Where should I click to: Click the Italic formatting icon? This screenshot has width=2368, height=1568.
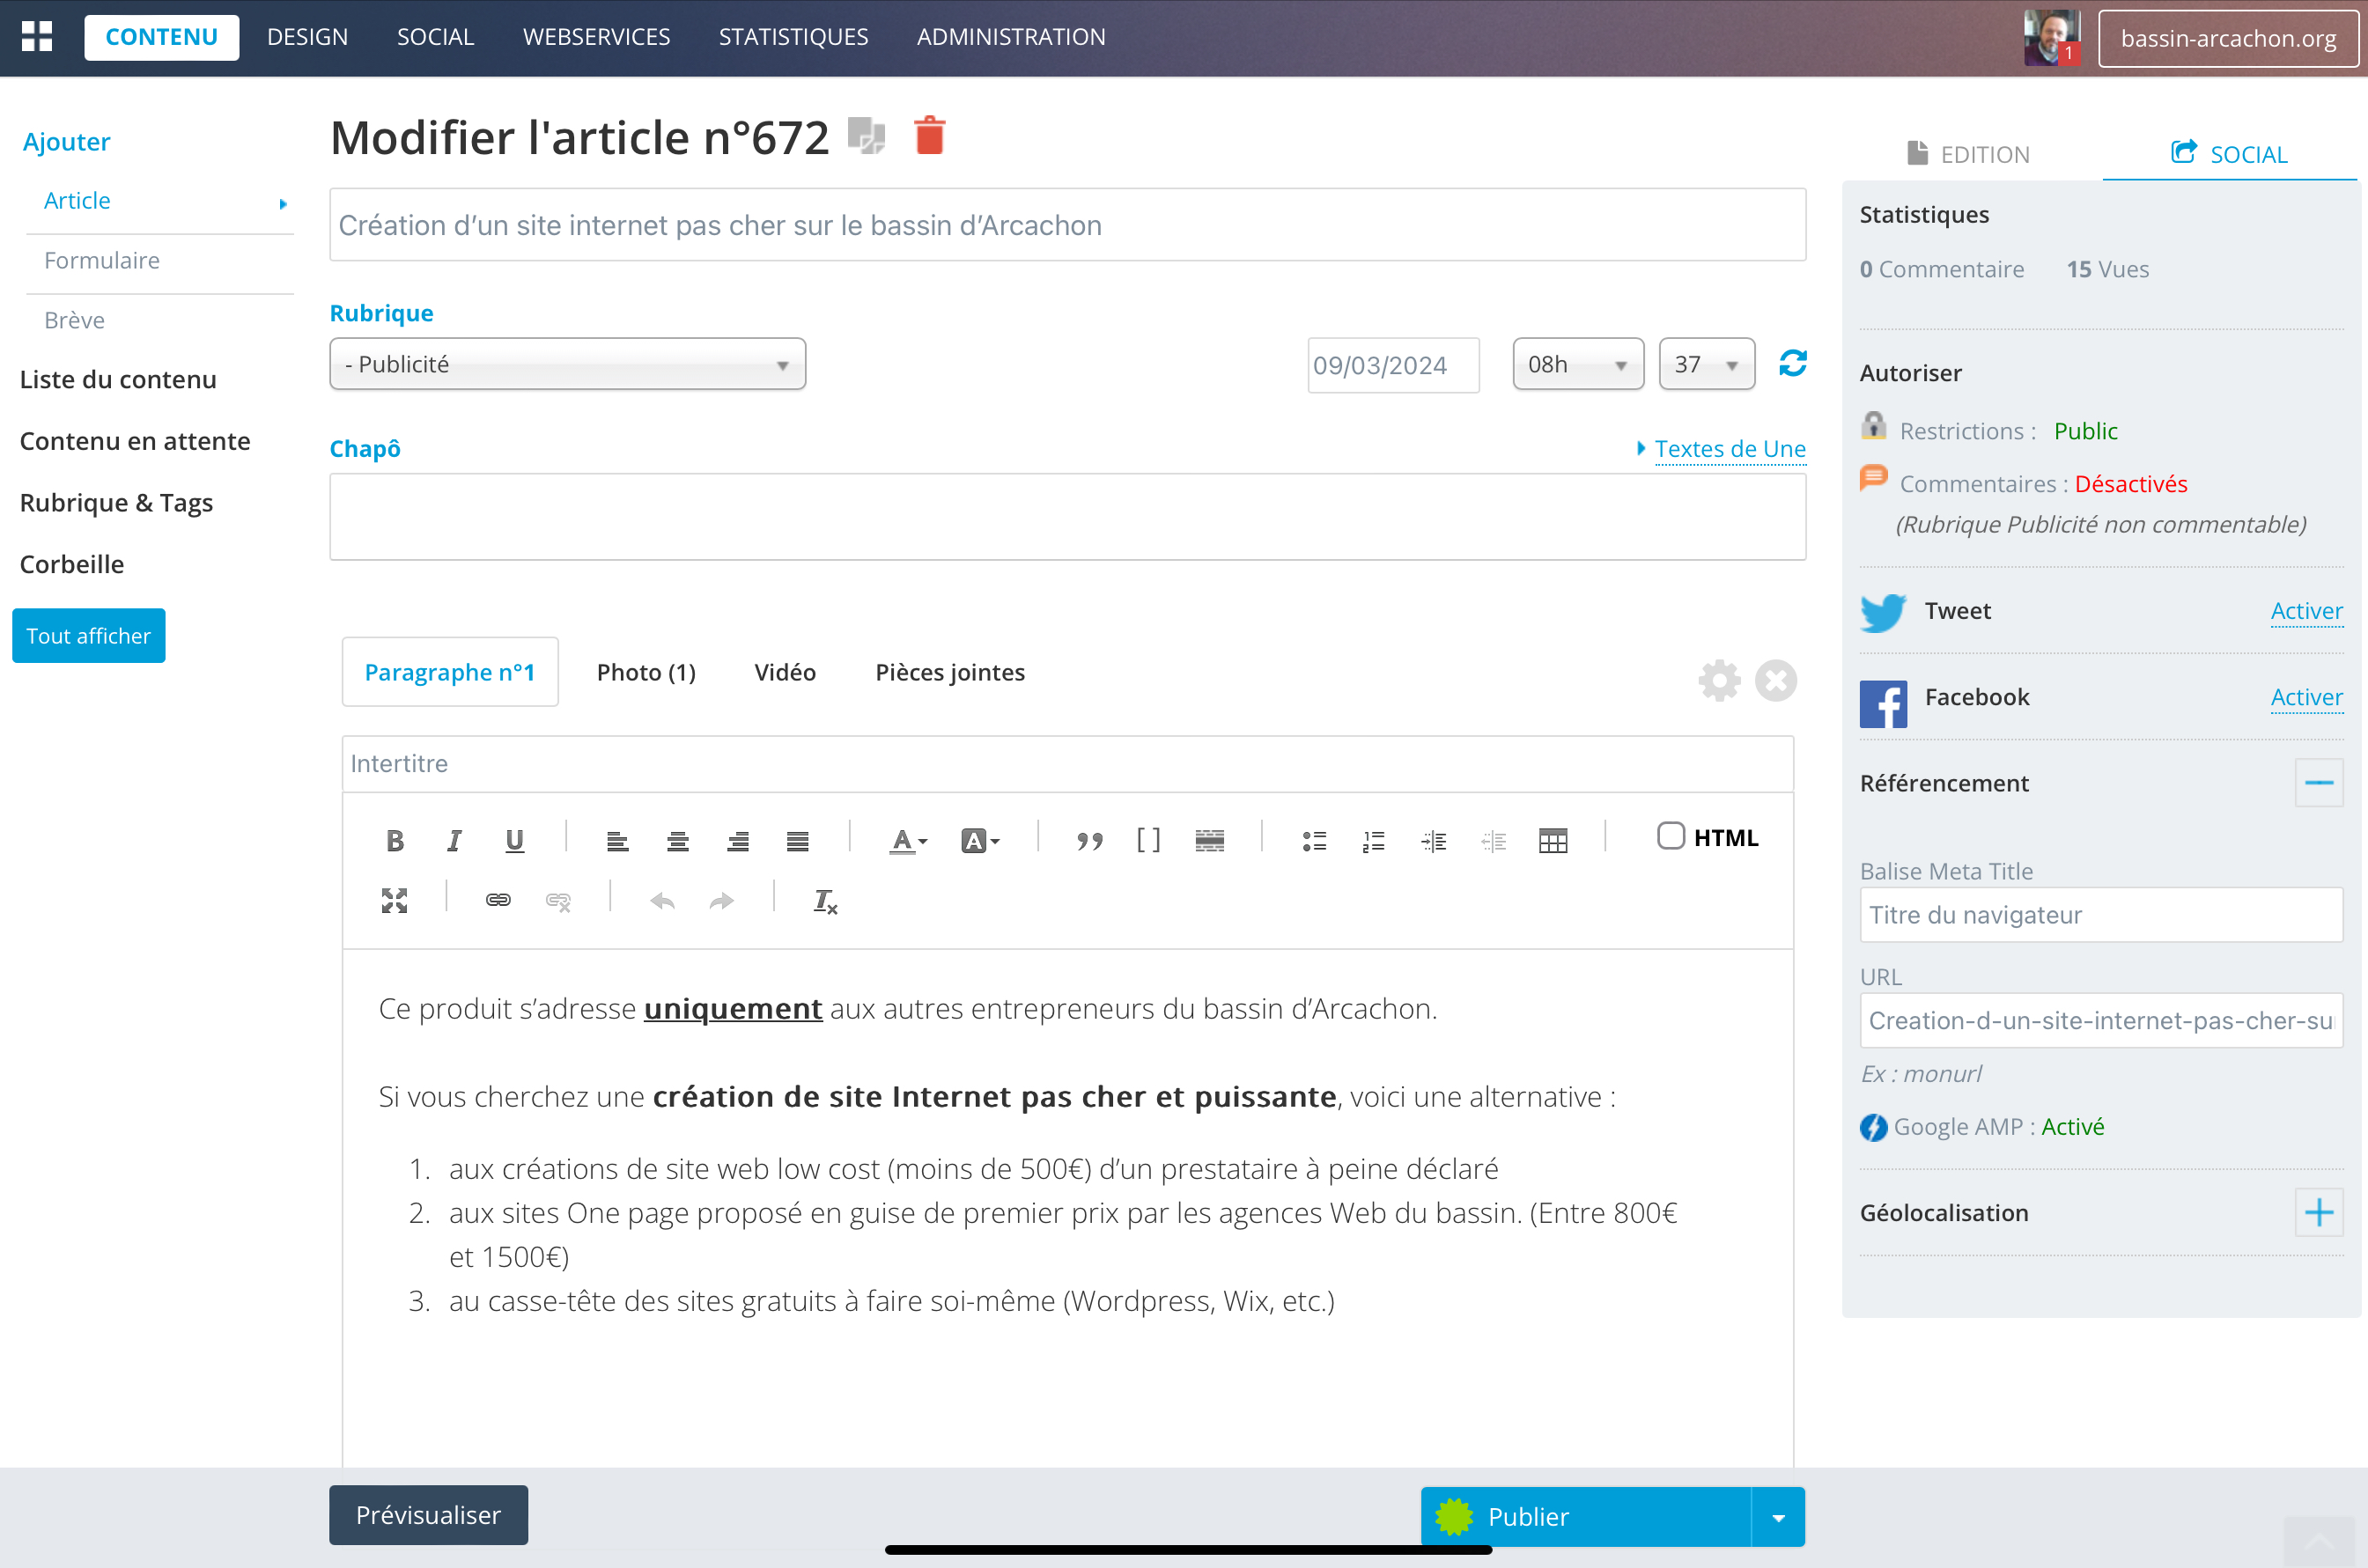click(x=454, y=840)
